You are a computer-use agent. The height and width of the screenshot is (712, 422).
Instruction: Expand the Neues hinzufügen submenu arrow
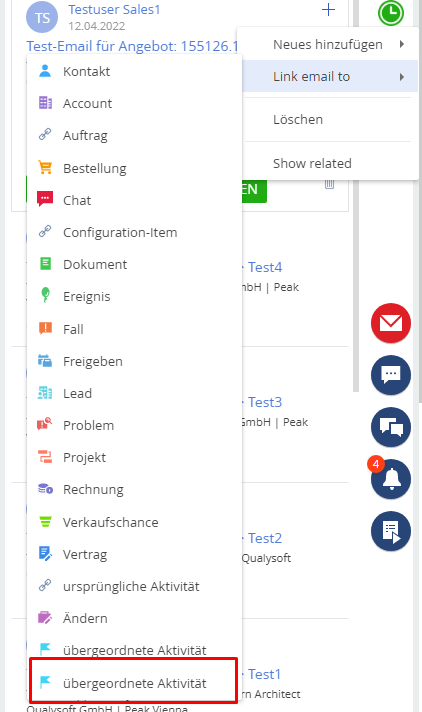402,44
